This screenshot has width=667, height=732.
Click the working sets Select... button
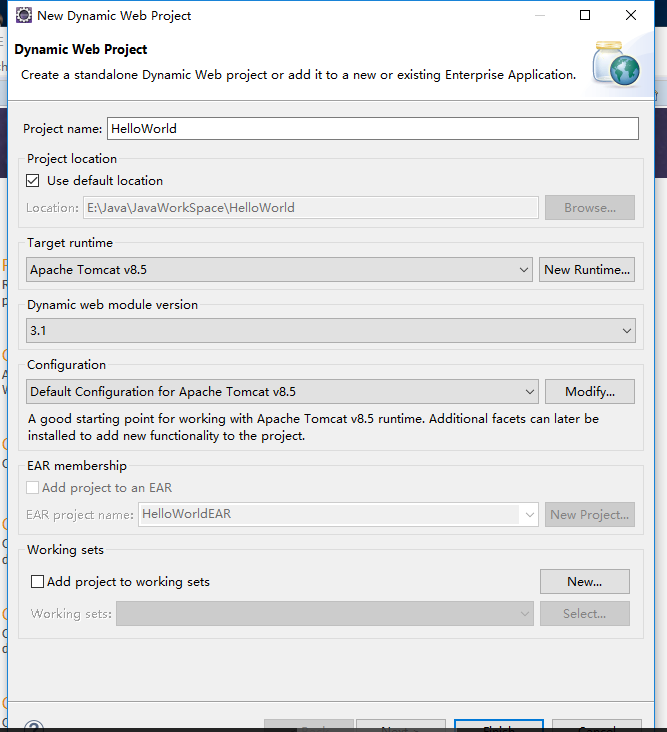[x=584, y=613]
